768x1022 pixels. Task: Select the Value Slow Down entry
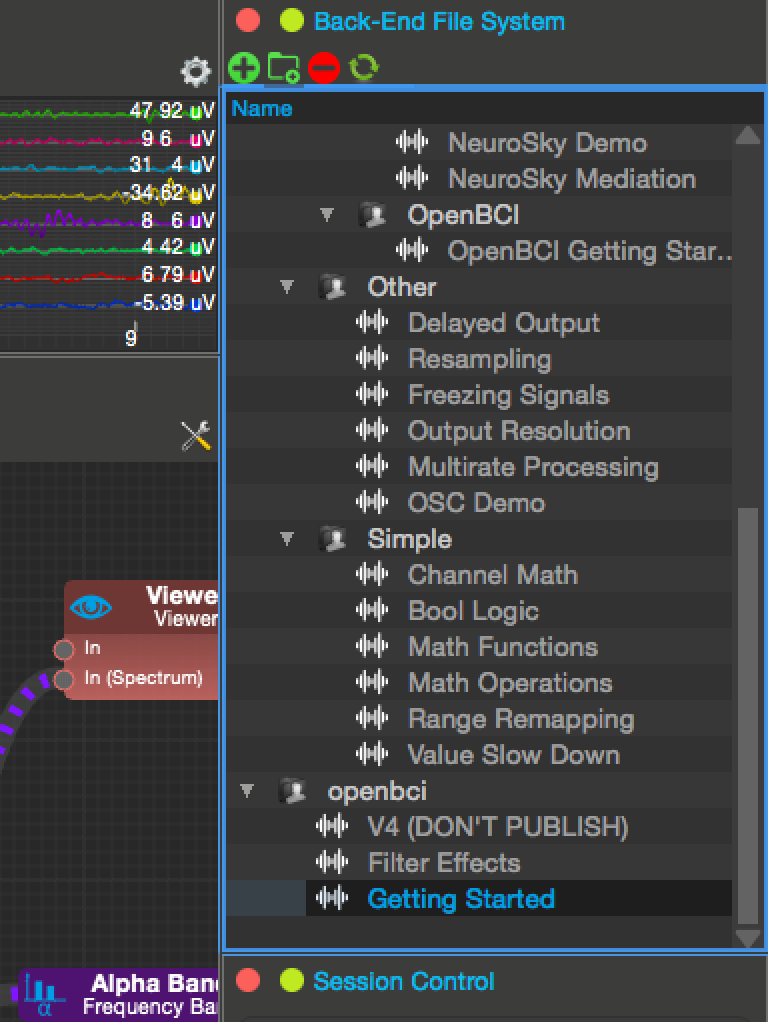pyautogui.click(x=514, y=755)
